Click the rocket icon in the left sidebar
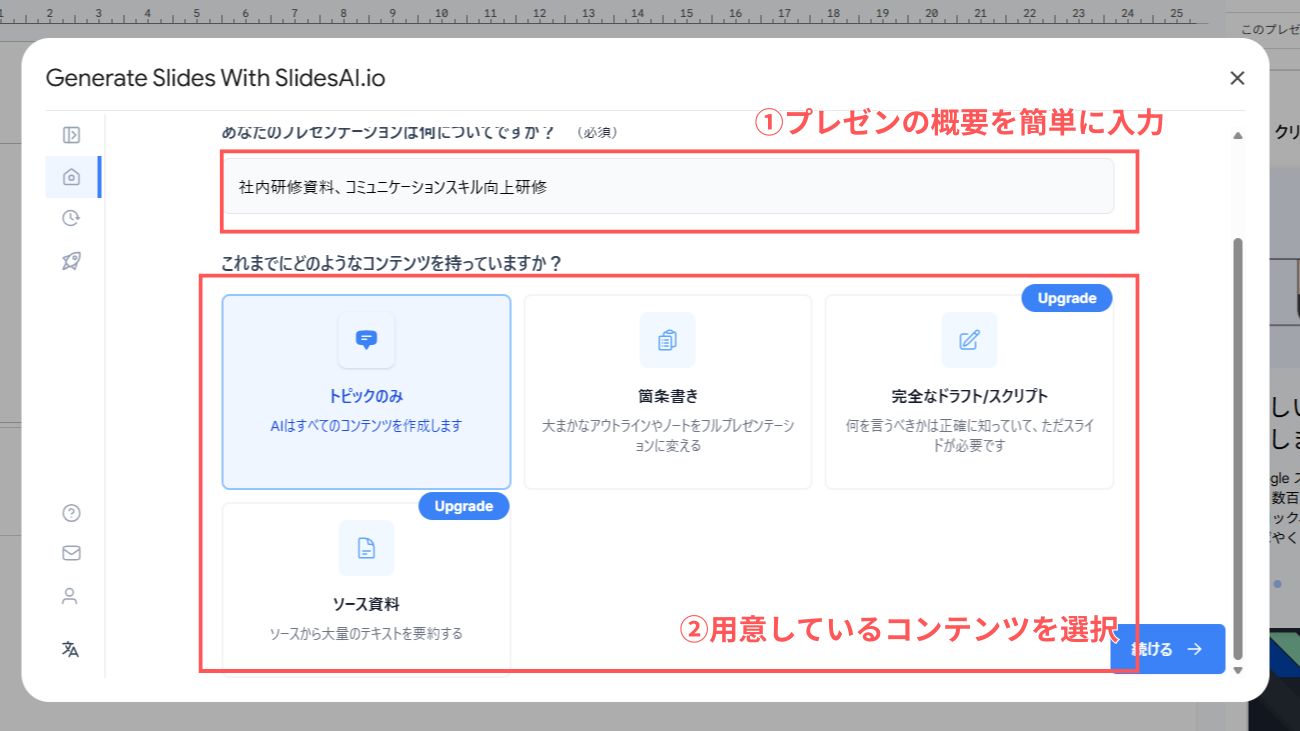This screenshot has height=731, width=1300. [69, 260]
